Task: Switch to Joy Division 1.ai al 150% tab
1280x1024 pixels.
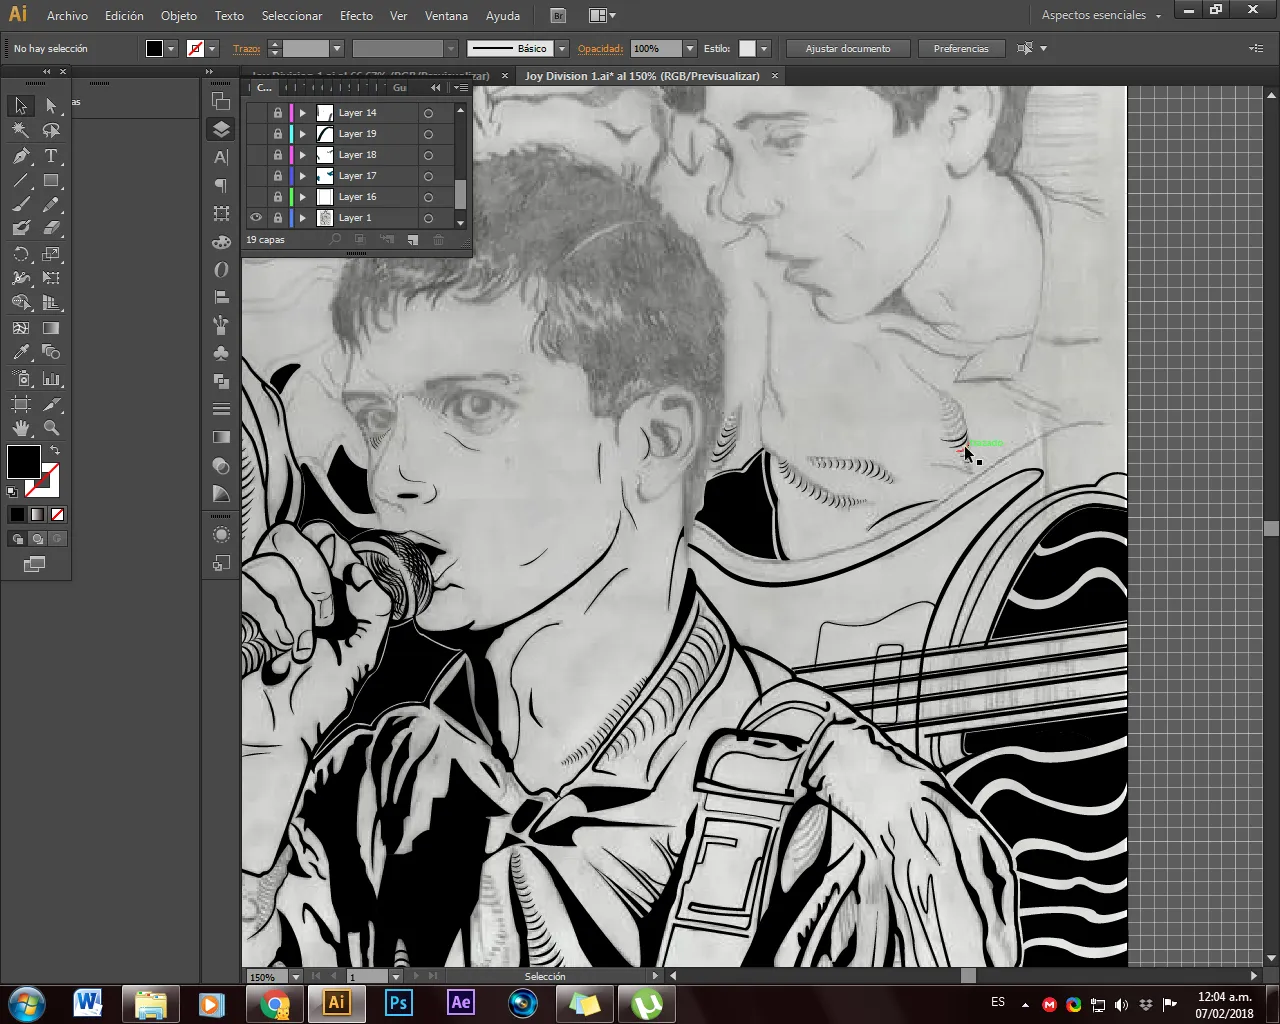Action: tap(642, 76)
